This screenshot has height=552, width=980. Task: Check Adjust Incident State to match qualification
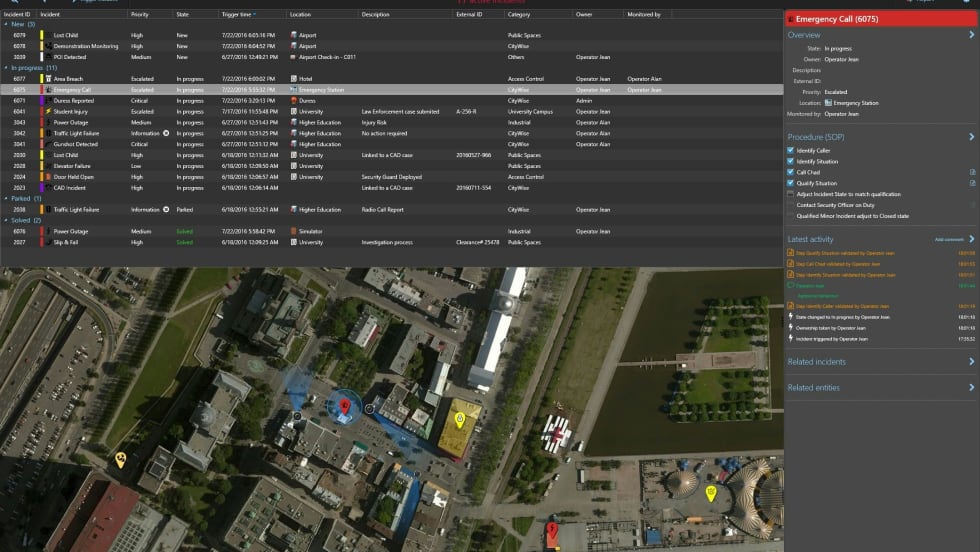pyautogui.click(x=791, y=194)
